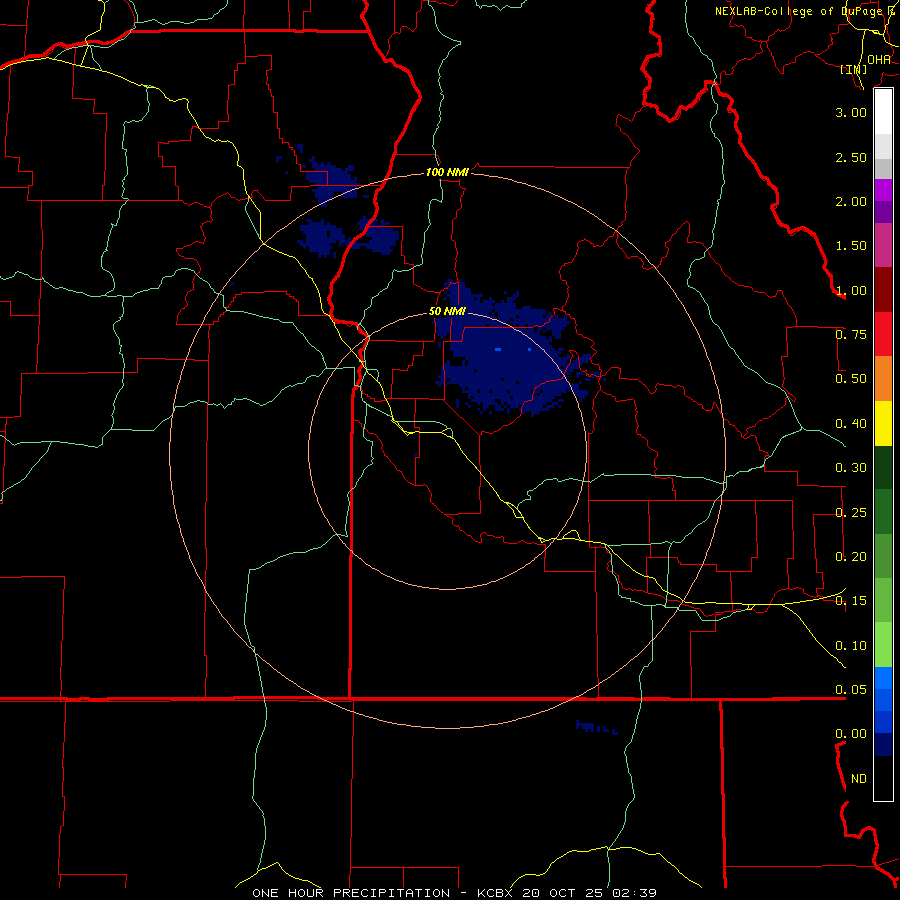Click the 50 NMI range ring label
The image size is (900, 900).
(447, 312)
